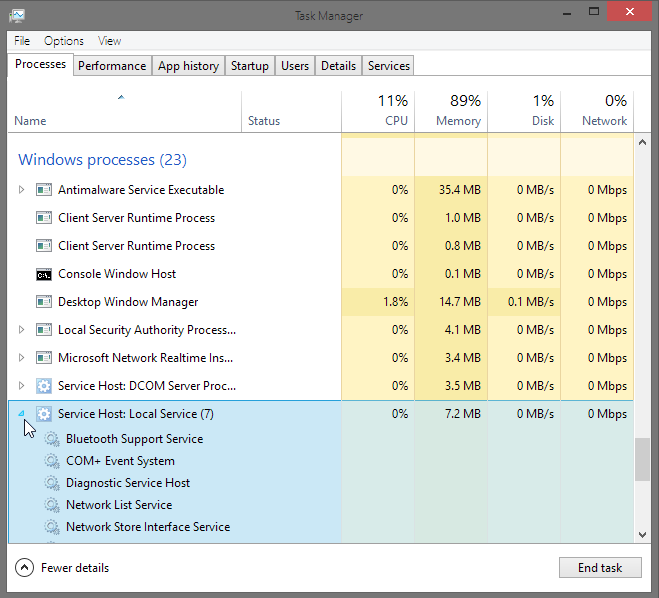
Task: Click the scrollbar down arrow
Action: (642, 535)
